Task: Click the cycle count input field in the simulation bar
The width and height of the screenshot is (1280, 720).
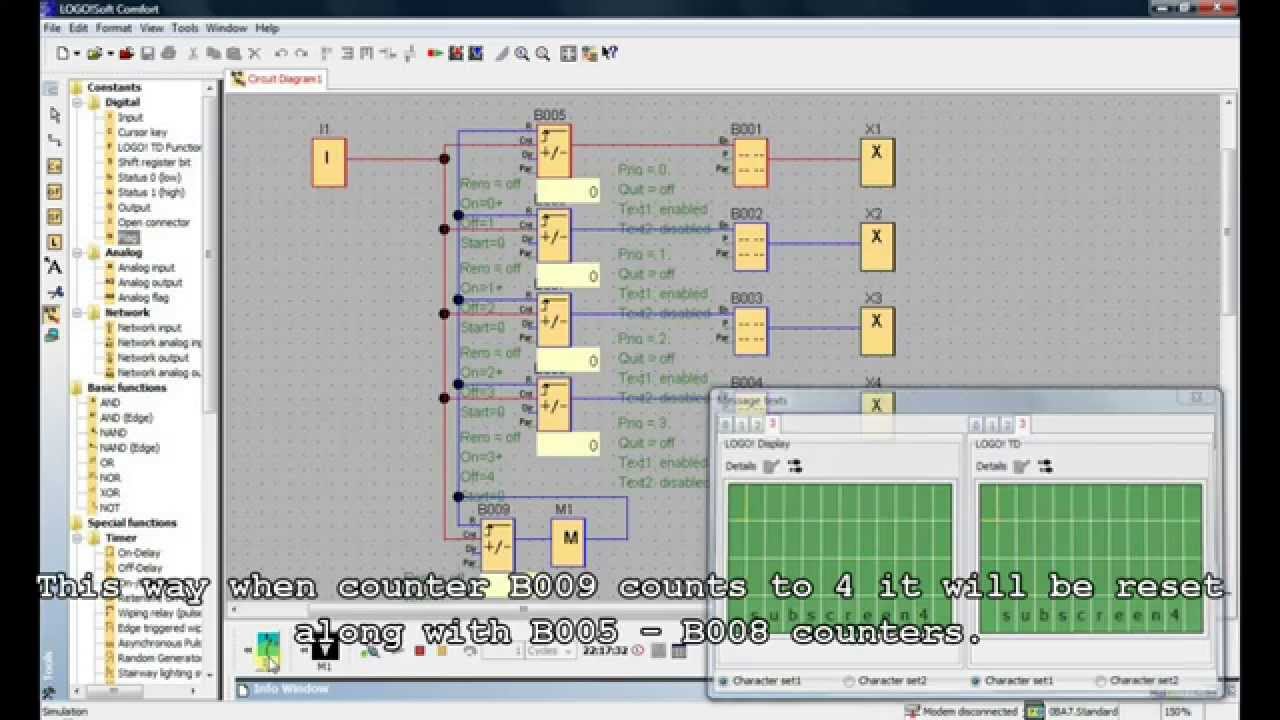Action: pos(503,650)
